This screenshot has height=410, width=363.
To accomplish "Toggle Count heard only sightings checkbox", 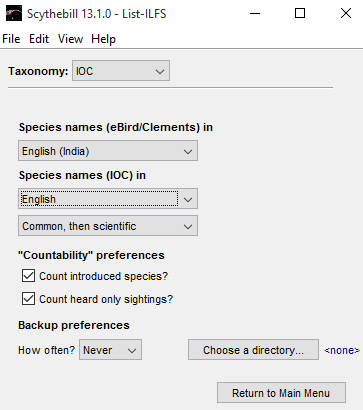I will [28, 299].
